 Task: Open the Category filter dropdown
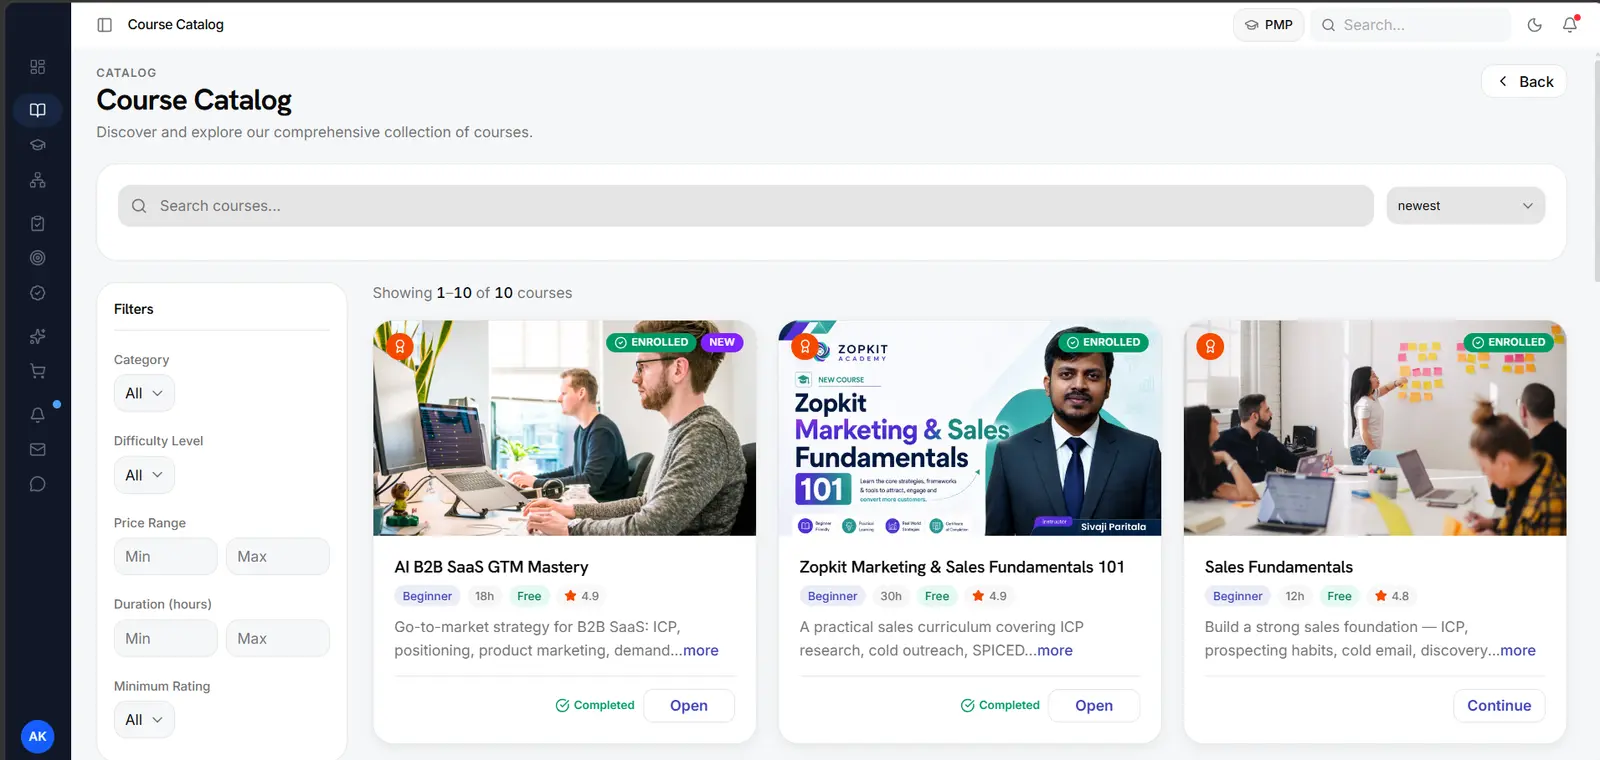(144, 393)
